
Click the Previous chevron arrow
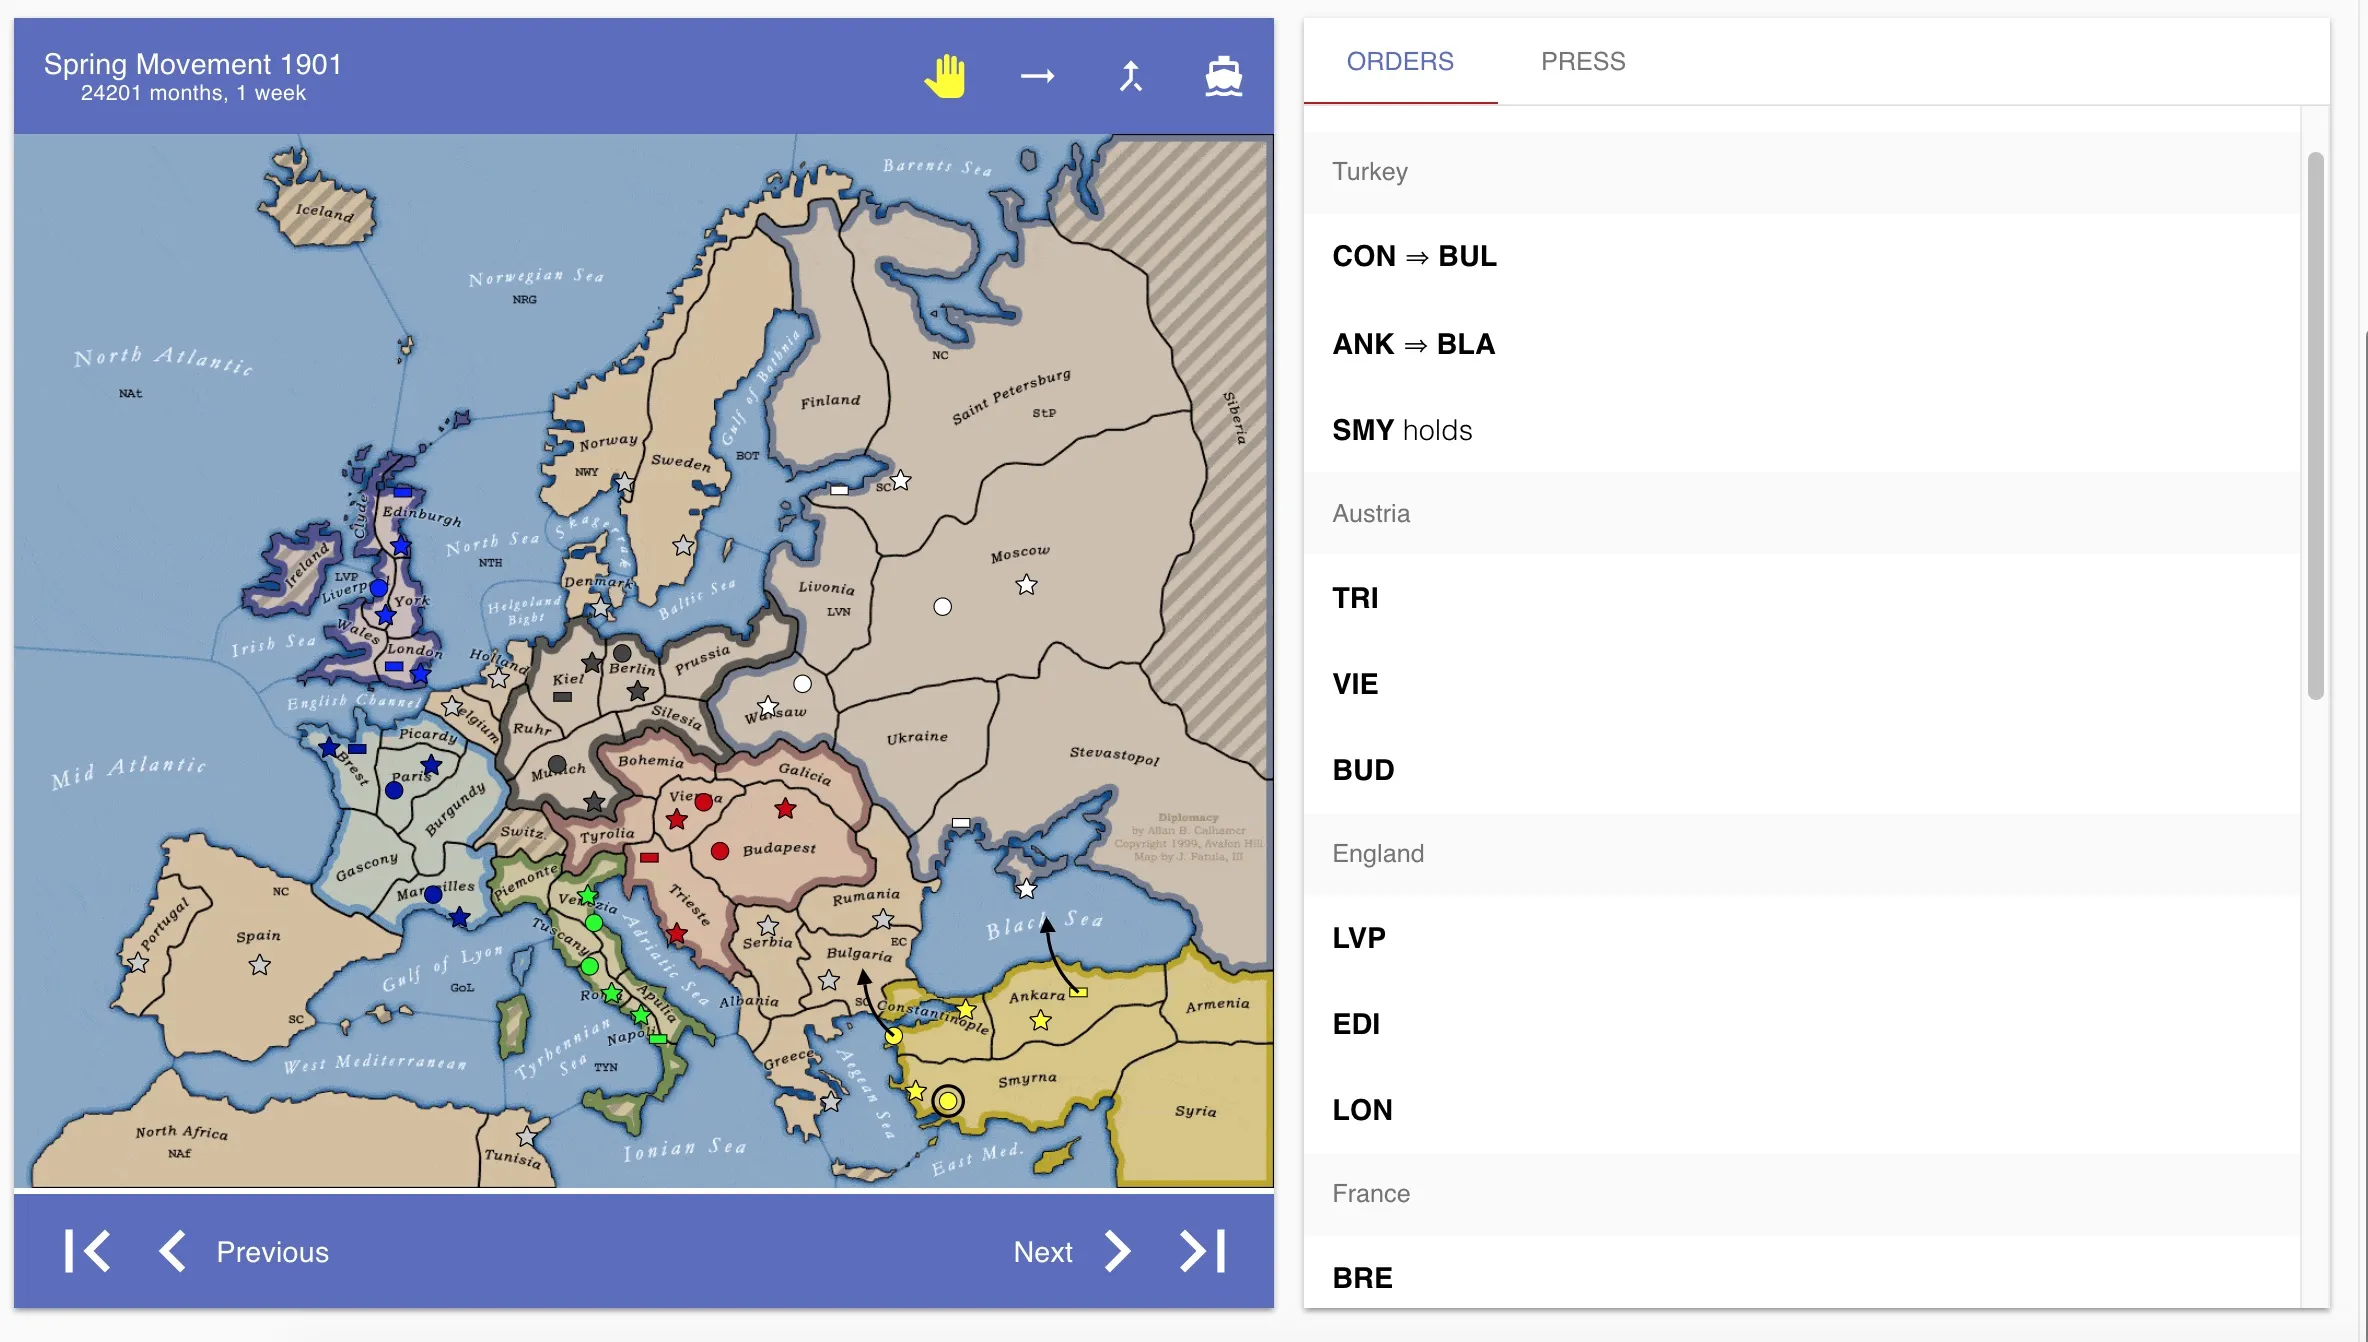click(172, 1251)
